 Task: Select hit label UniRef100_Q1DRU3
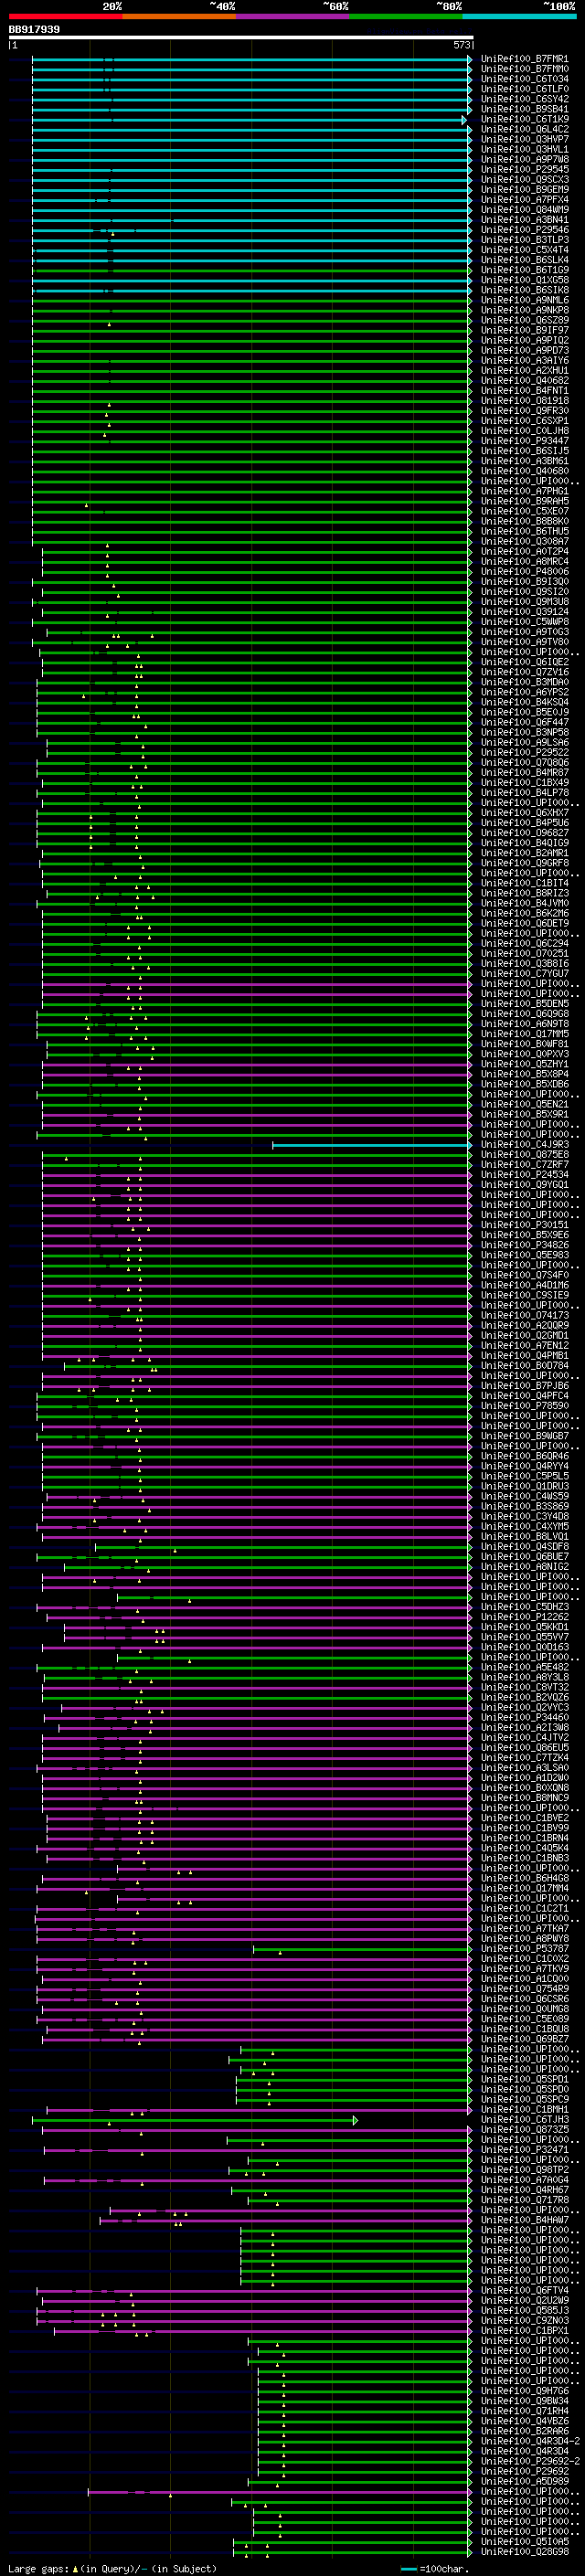[525, 1487]
